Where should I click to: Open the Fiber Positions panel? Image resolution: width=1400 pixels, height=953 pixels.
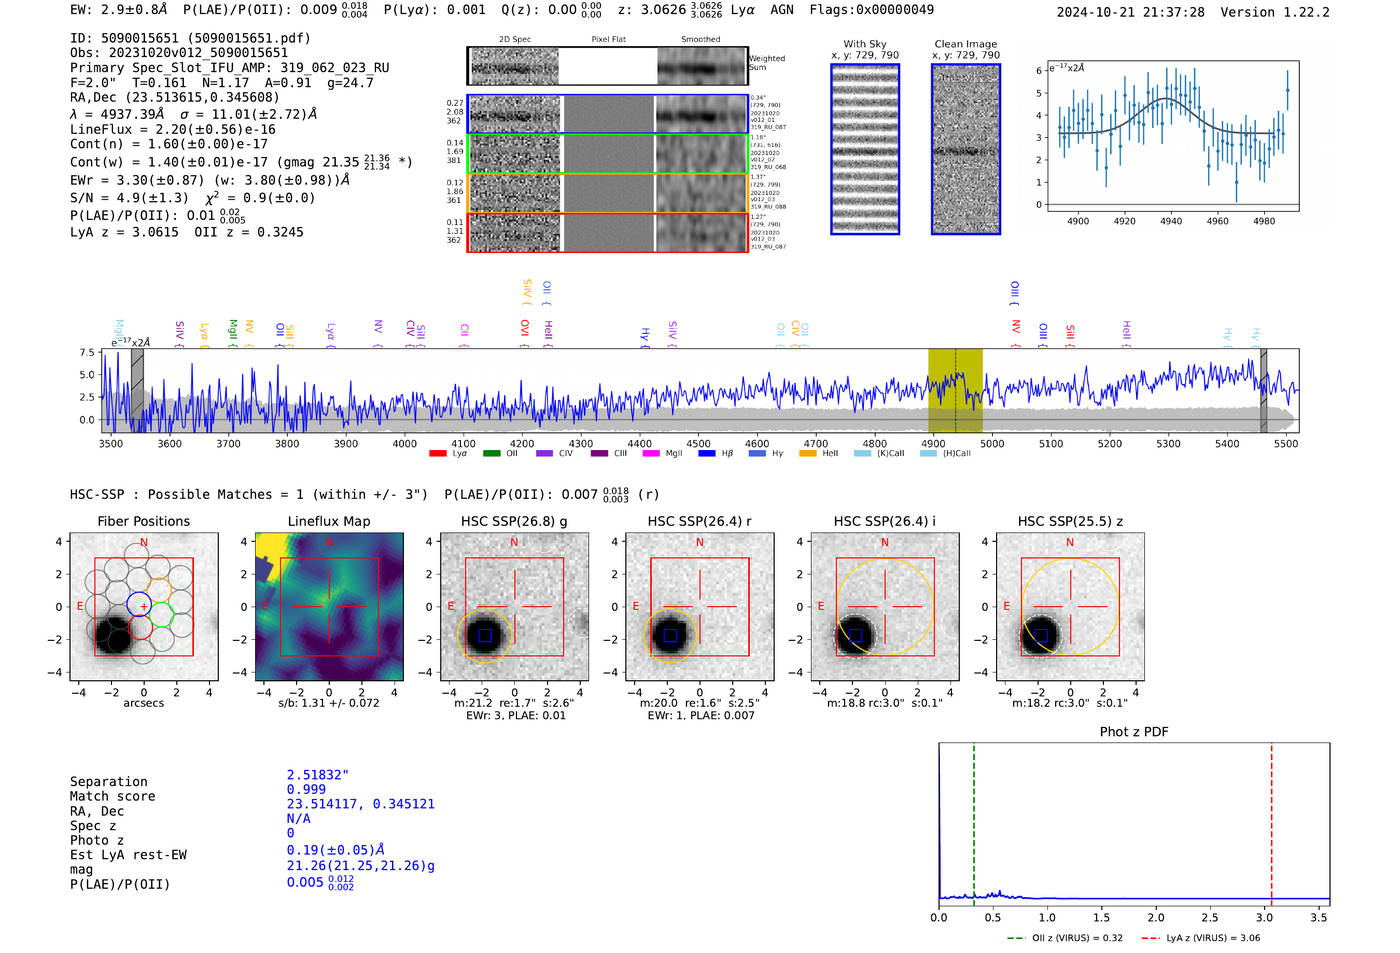pyautogui.click(x=144, y=606)
